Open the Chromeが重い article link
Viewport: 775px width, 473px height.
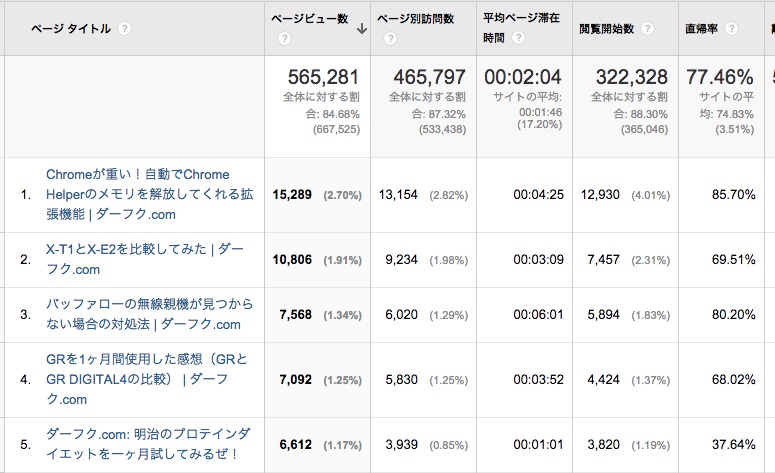point(150,194)
